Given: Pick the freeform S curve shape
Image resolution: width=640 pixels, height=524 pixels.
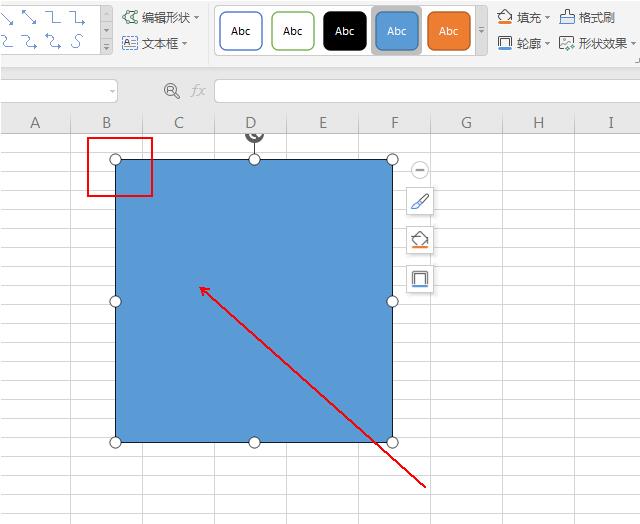Looking at the screenshot, I should (77, 41).
